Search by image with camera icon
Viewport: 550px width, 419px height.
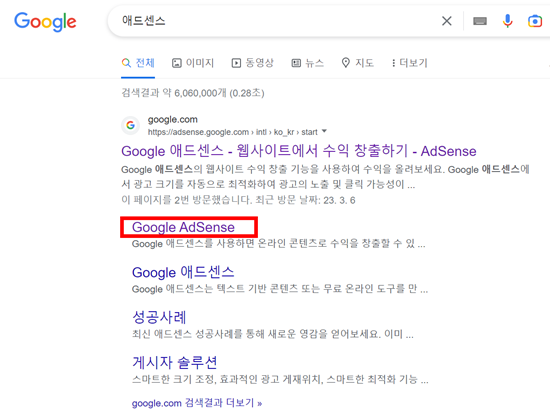(535, 21)
